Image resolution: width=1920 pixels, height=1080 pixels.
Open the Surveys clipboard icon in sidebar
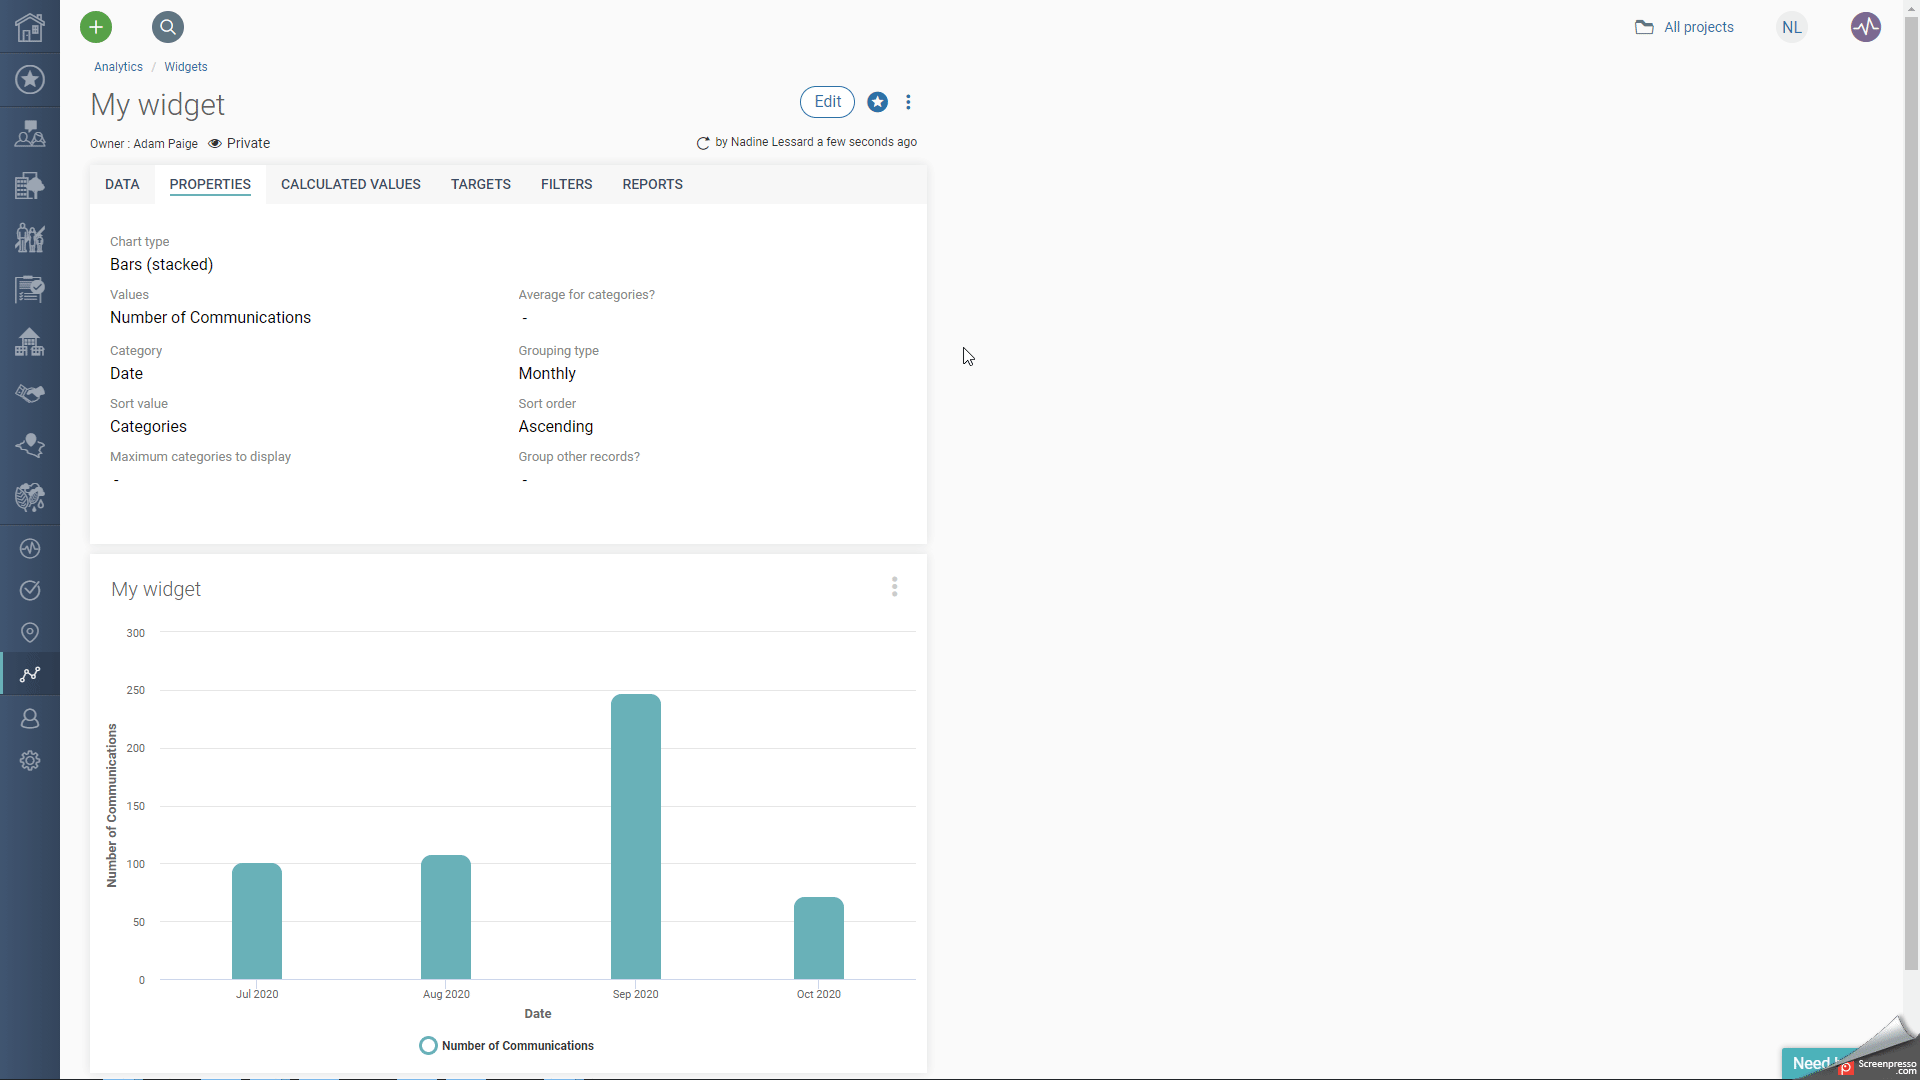(29, 290)
